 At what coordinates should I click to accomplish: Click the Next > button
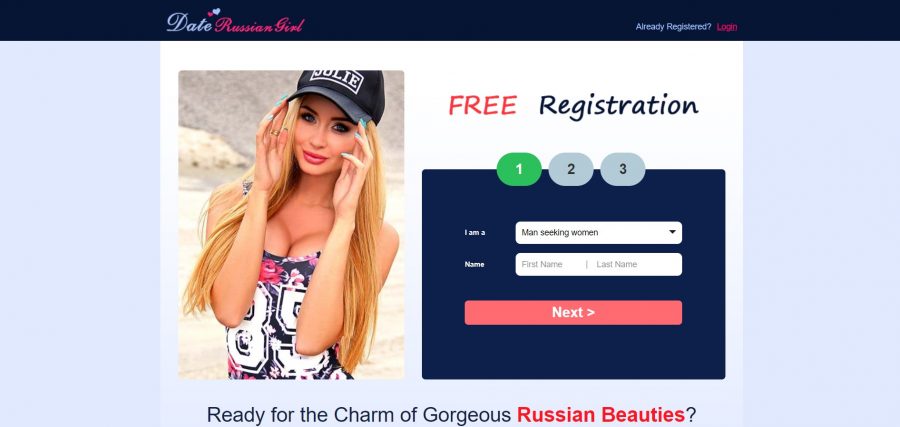point(573,312)
